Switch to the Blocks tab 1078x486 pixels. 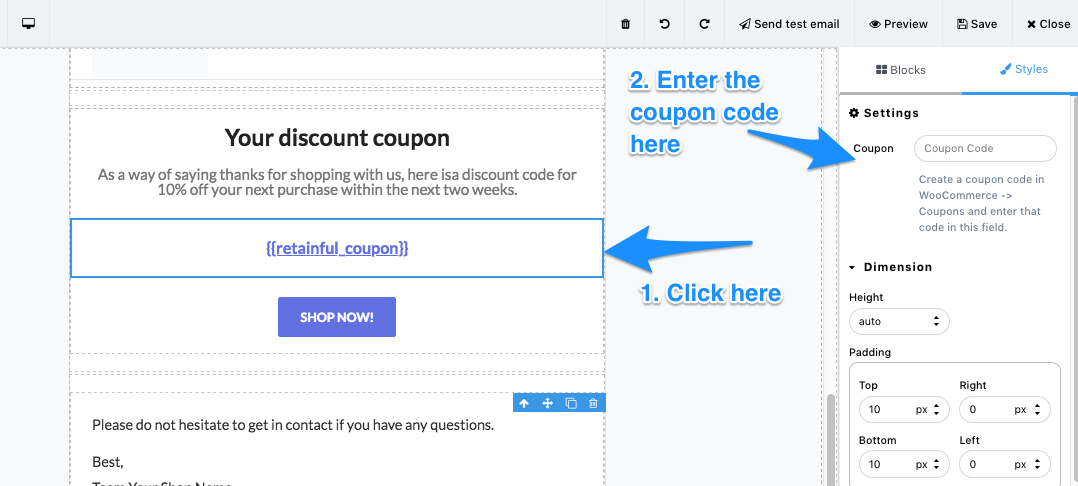pos(900,70)
